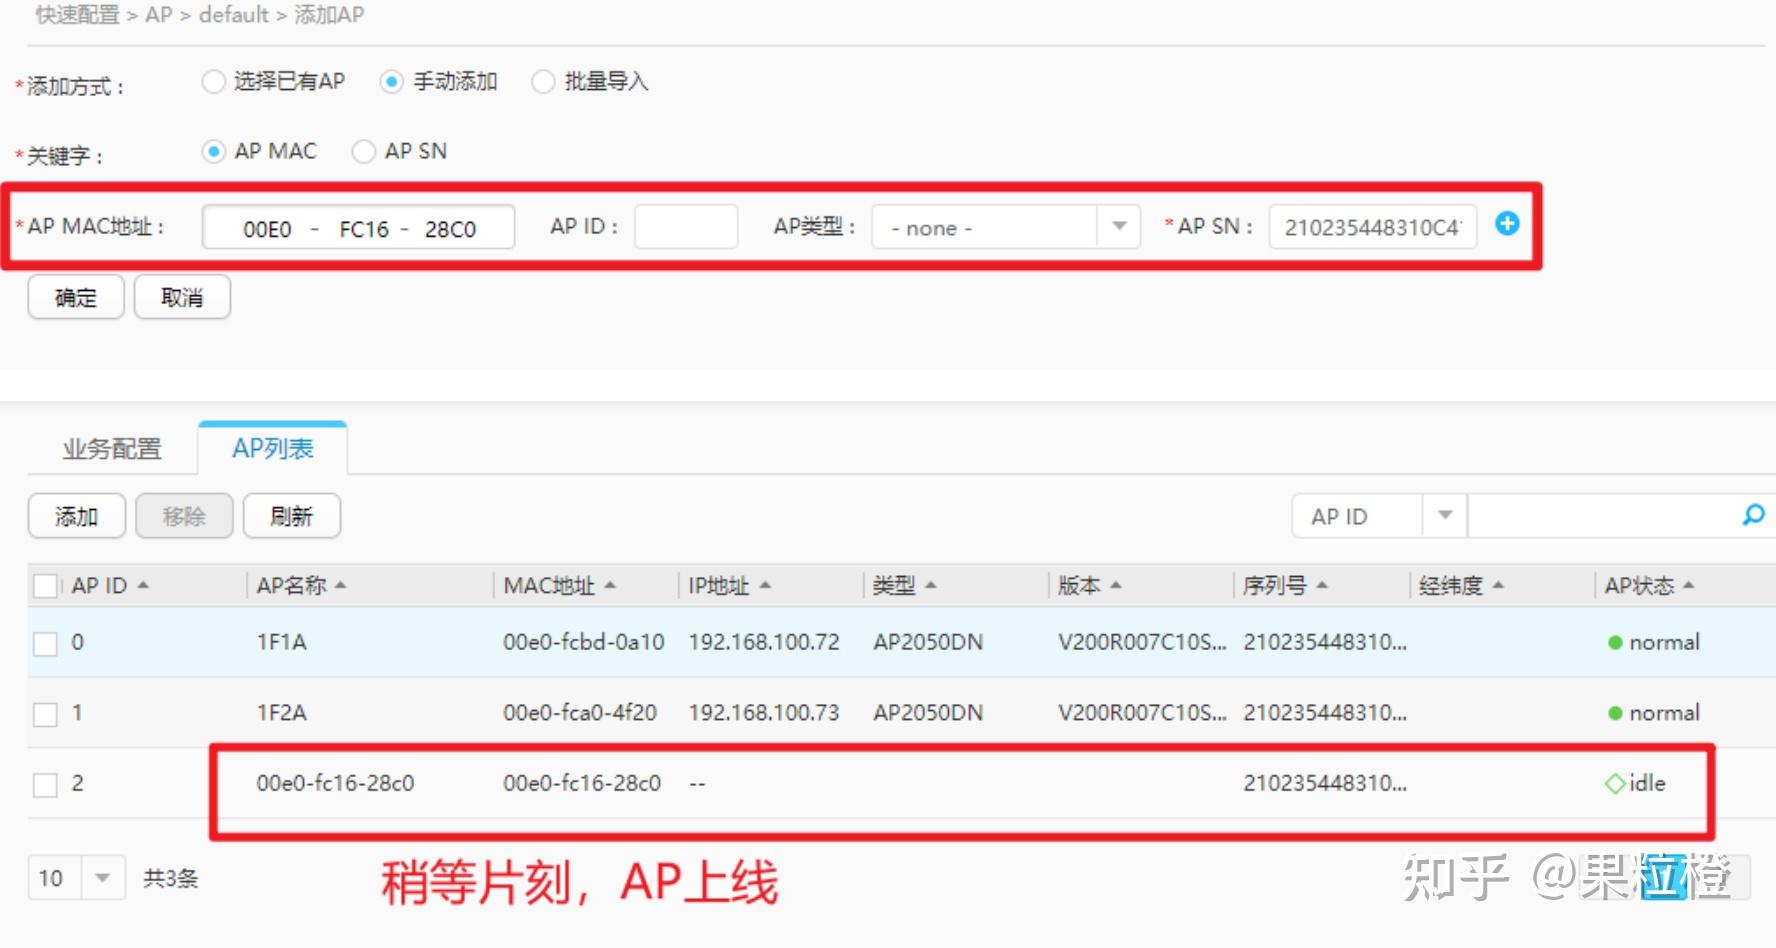Sort by 版本 column arrow
Image resolution: width=1776 pixels, height=948 pixels.
(x=1116, y=585)
